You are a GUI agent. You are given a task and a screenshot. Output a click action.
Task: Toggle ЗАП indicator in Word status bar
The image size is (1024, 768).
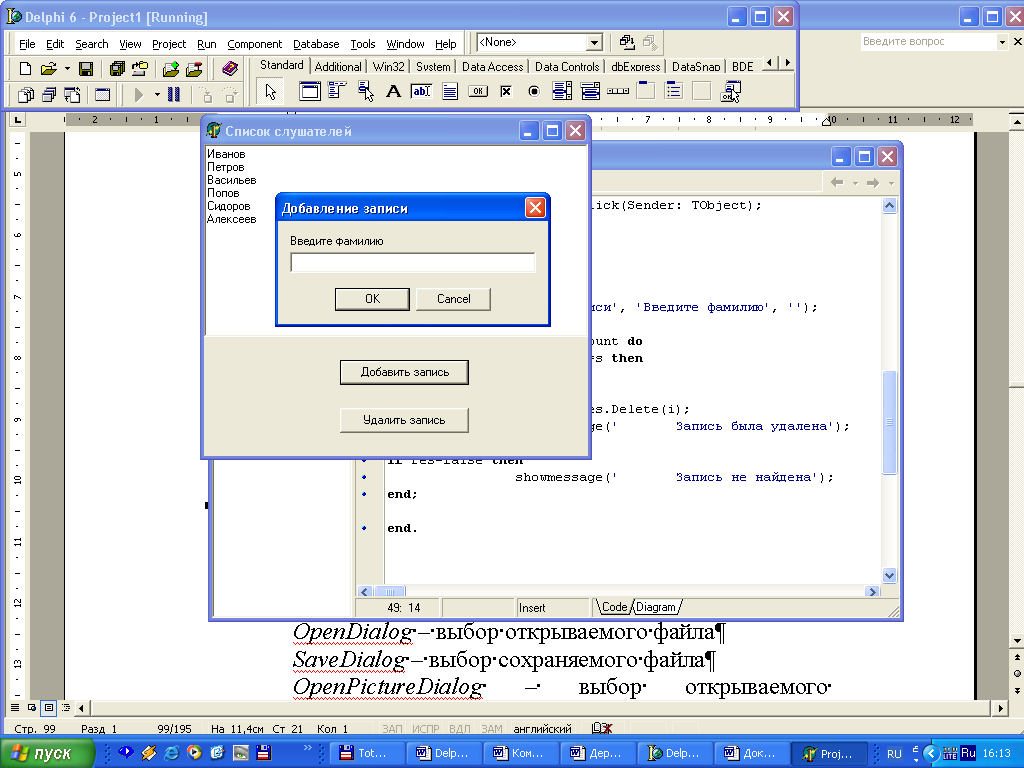[392, 729]
